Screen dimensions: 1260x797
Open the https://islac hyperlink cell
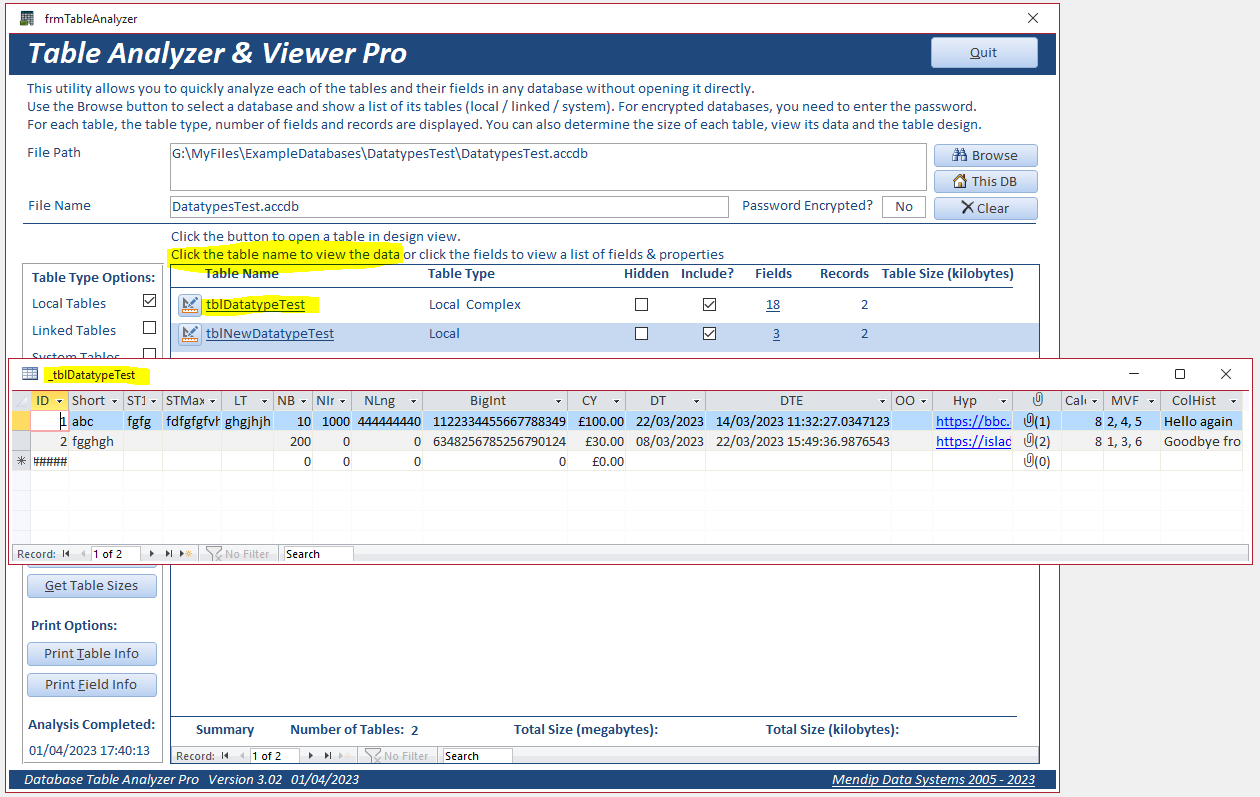pyautogui.click(x=973, y=441)
